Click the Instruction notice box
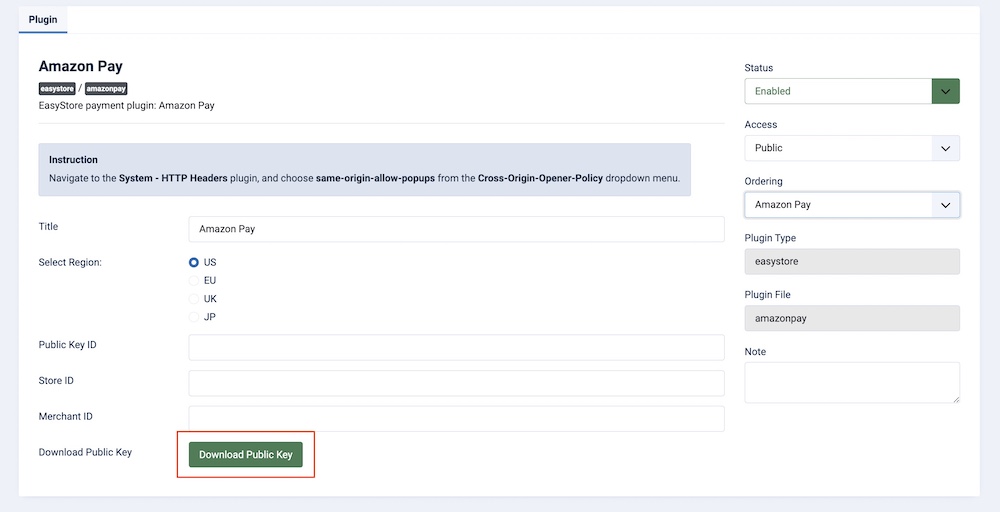Screen dimensions: 1000x512 [364, 169]
